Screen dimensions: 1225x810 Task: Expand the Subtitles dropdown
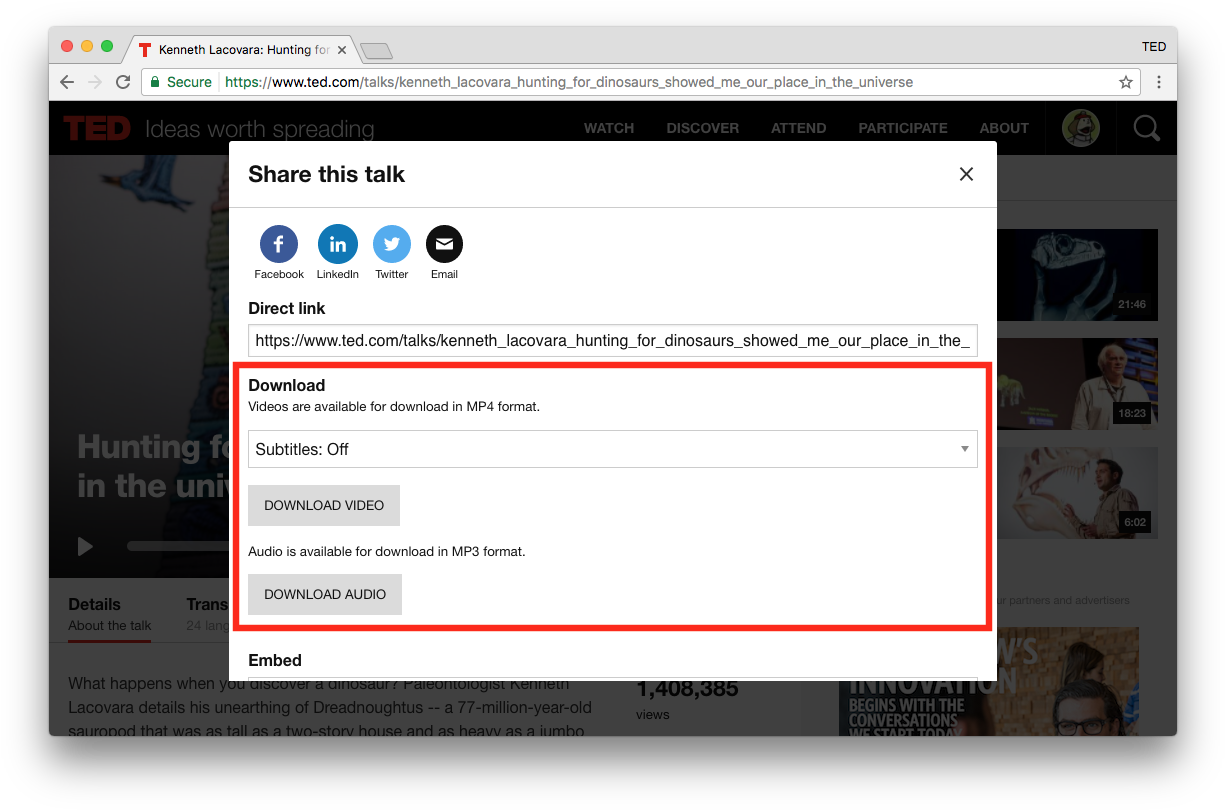tap(612, 449)
